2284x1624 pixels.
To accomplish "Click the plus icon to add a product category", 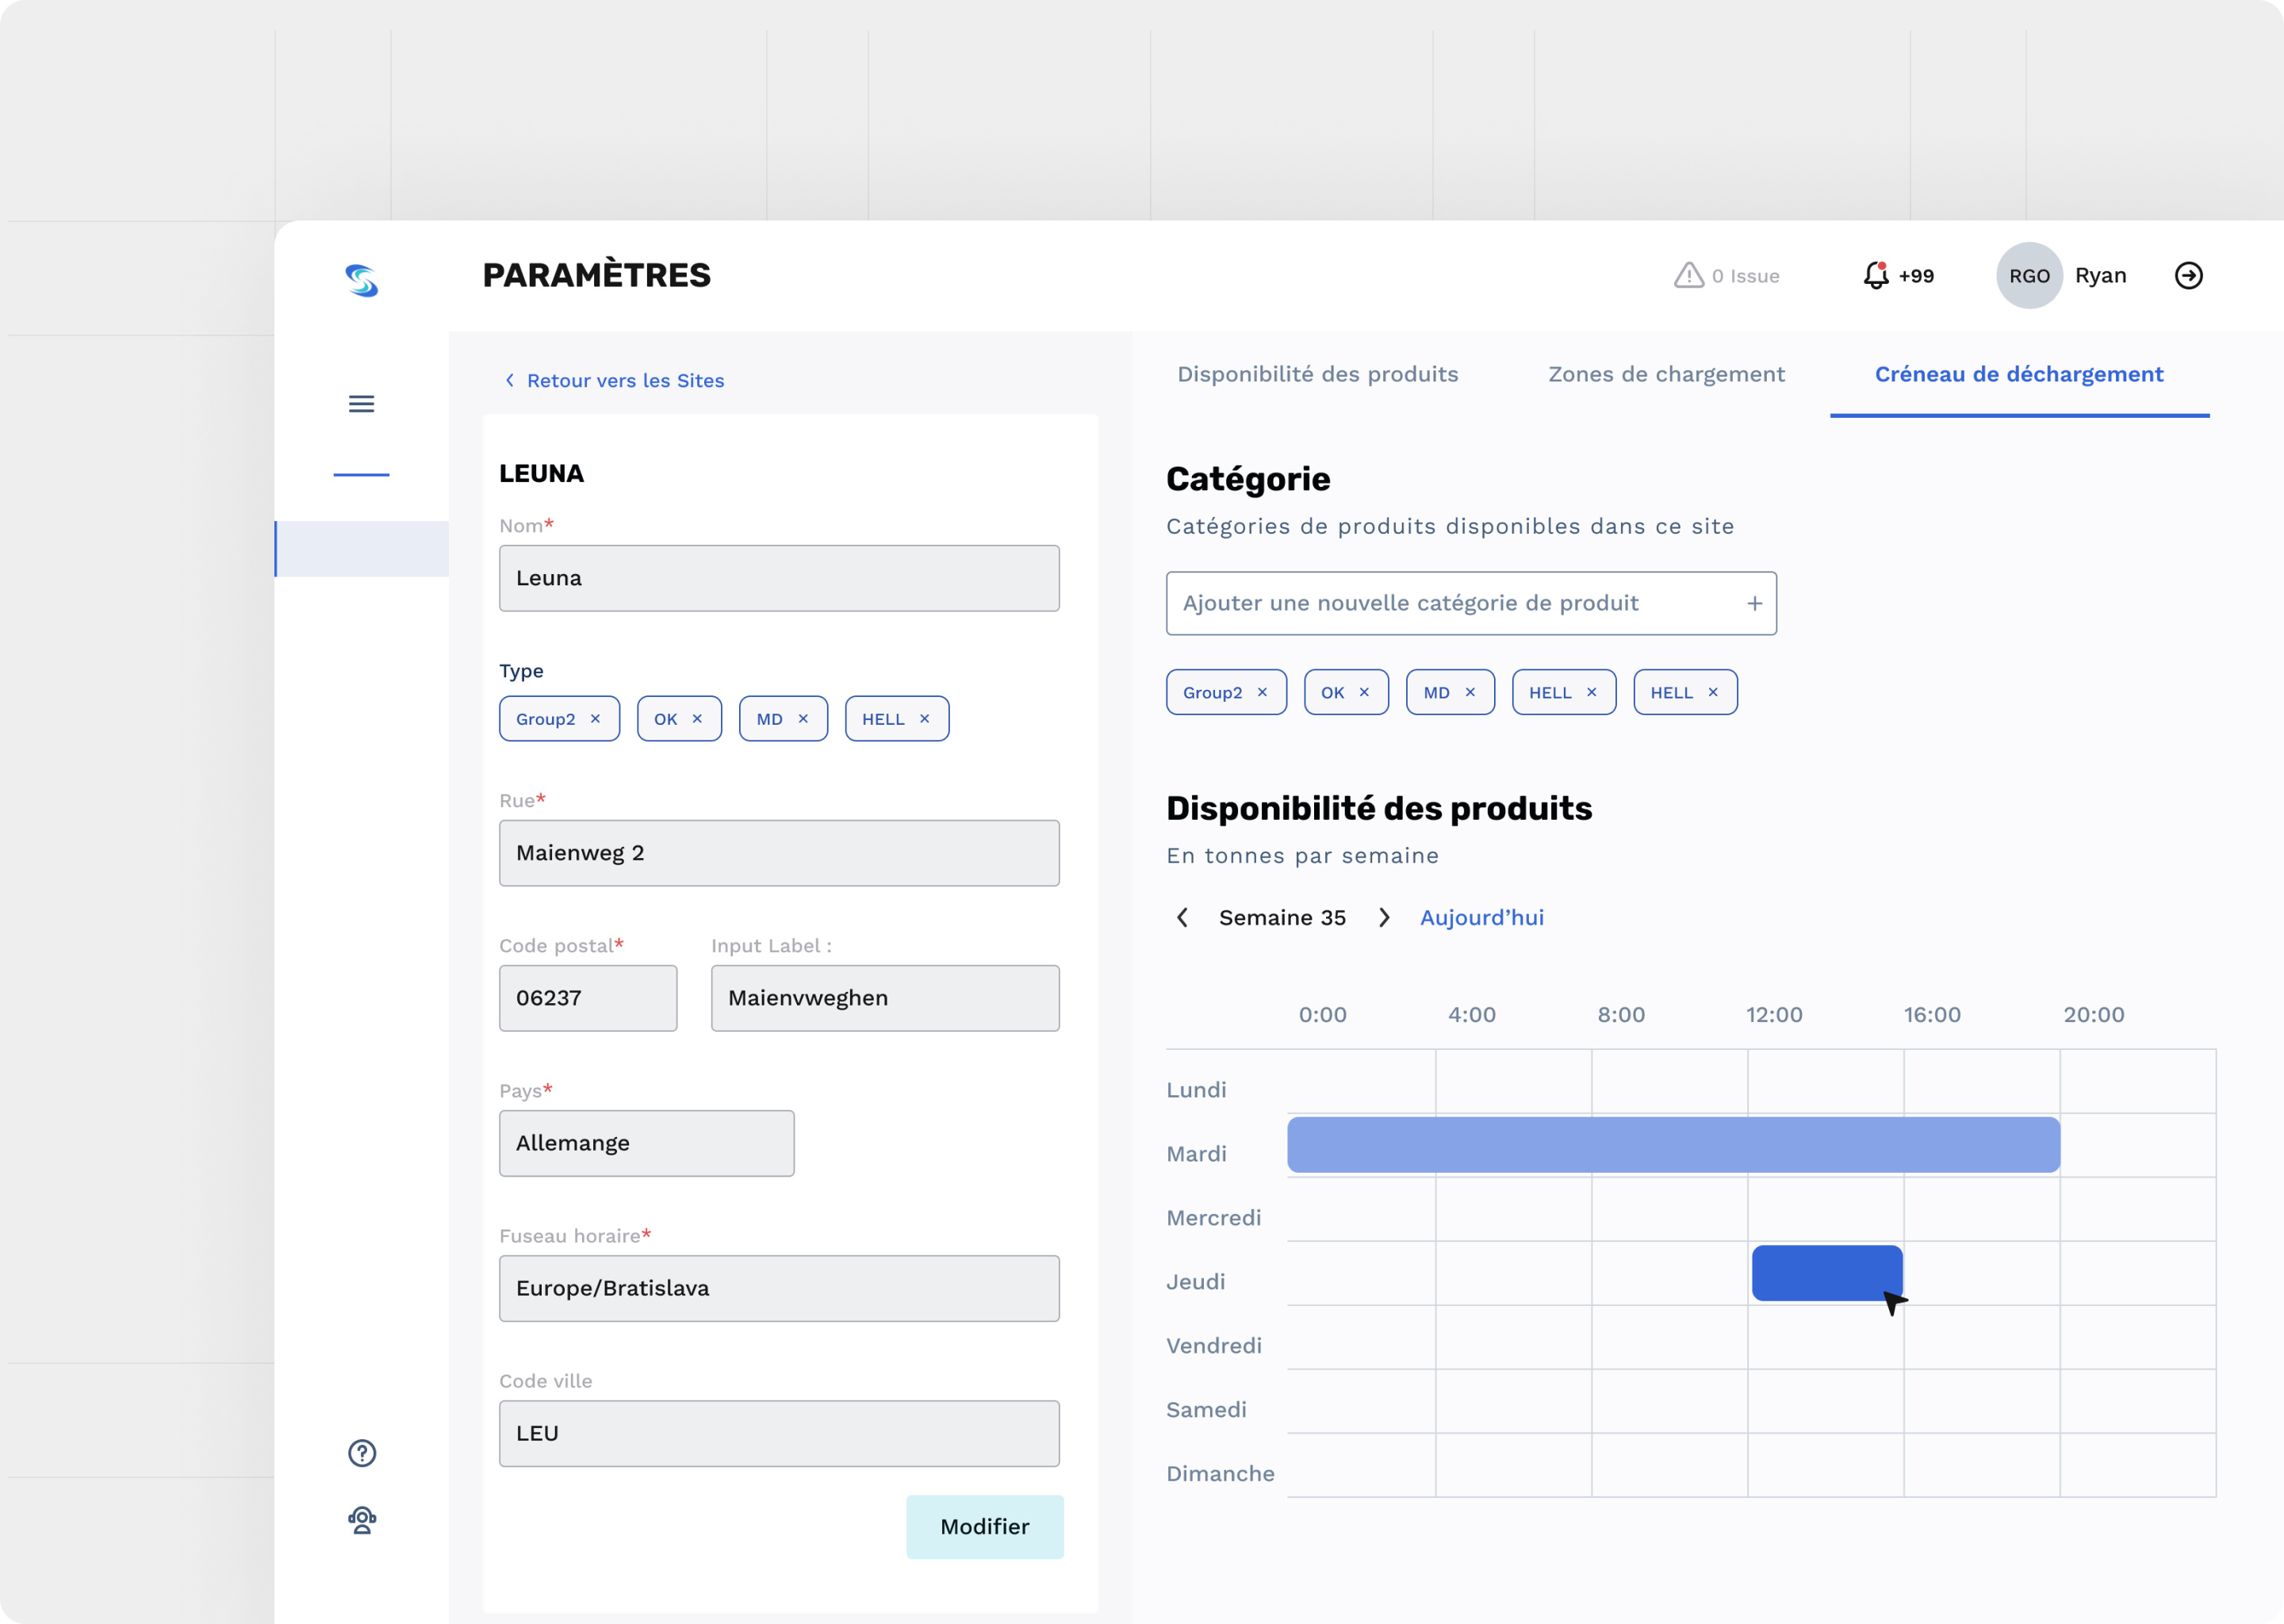I will [1756, 603].
